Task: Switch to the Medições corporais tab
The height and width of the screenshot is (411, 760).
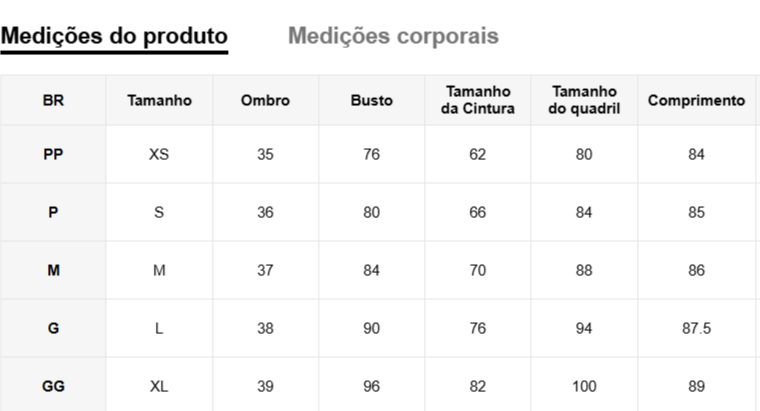Action: pos(393,36)
